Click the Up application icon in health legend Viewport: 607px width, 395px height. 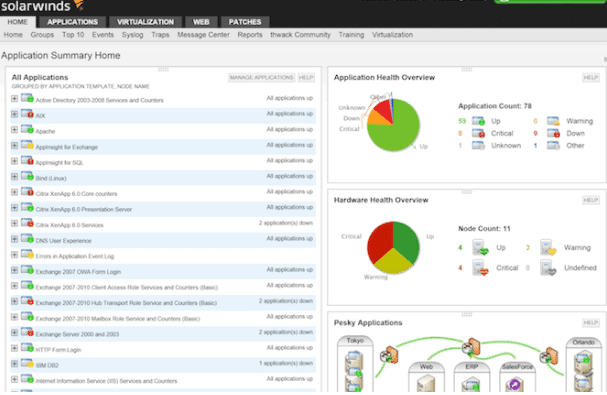pos(478,121)
